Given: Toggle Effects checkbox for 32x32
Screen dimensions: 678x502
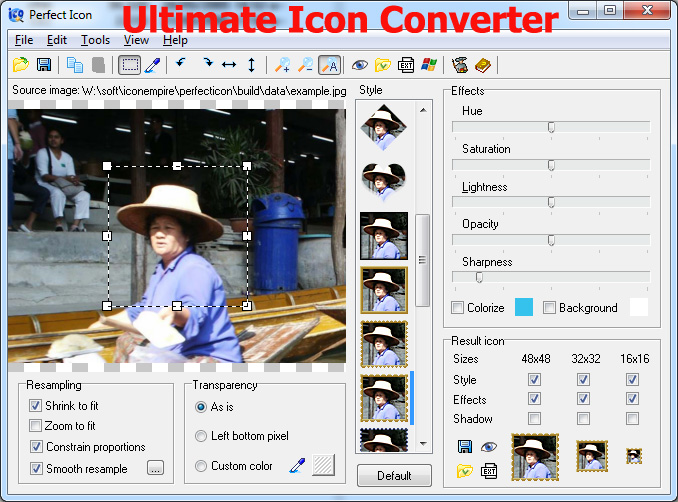Looking at the screenshot, I should [x=583, y=399].
